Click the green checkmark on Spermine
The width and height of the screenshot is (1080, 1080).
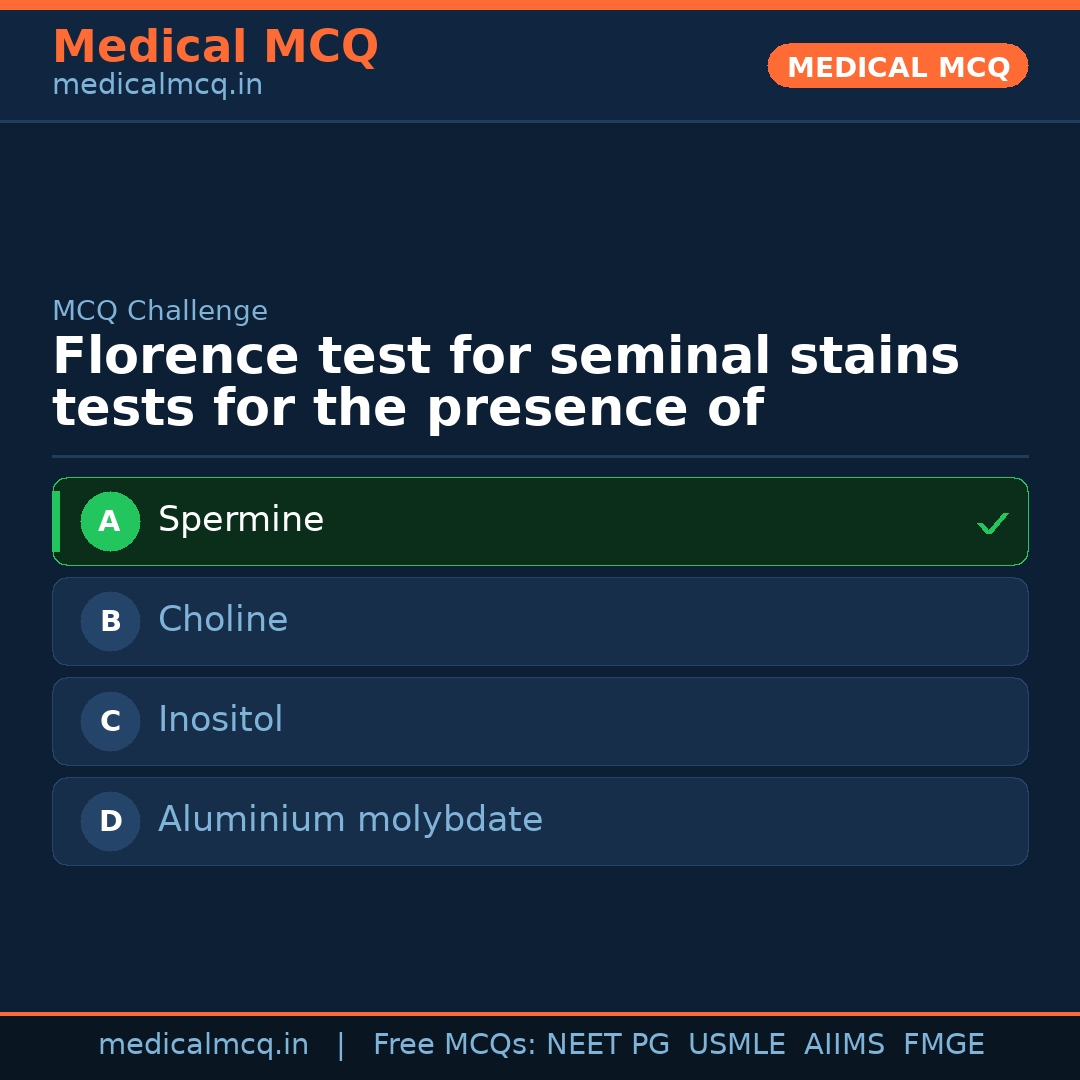992,523
